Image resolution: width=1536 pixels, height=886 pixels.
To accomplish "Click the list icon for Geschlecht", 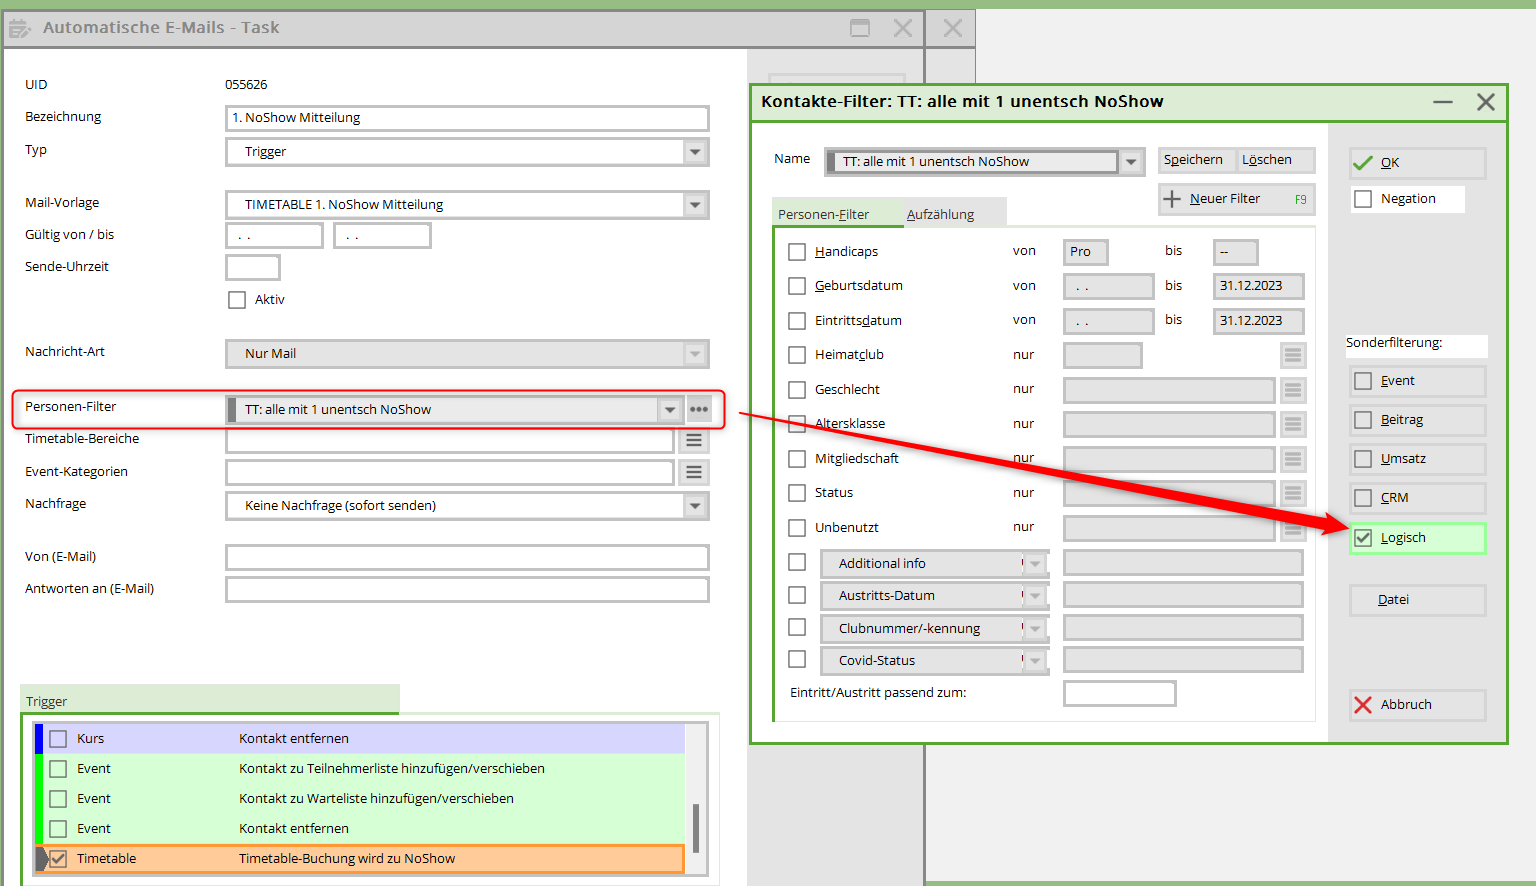I will pyautogui.click(x=1292, y=390).
